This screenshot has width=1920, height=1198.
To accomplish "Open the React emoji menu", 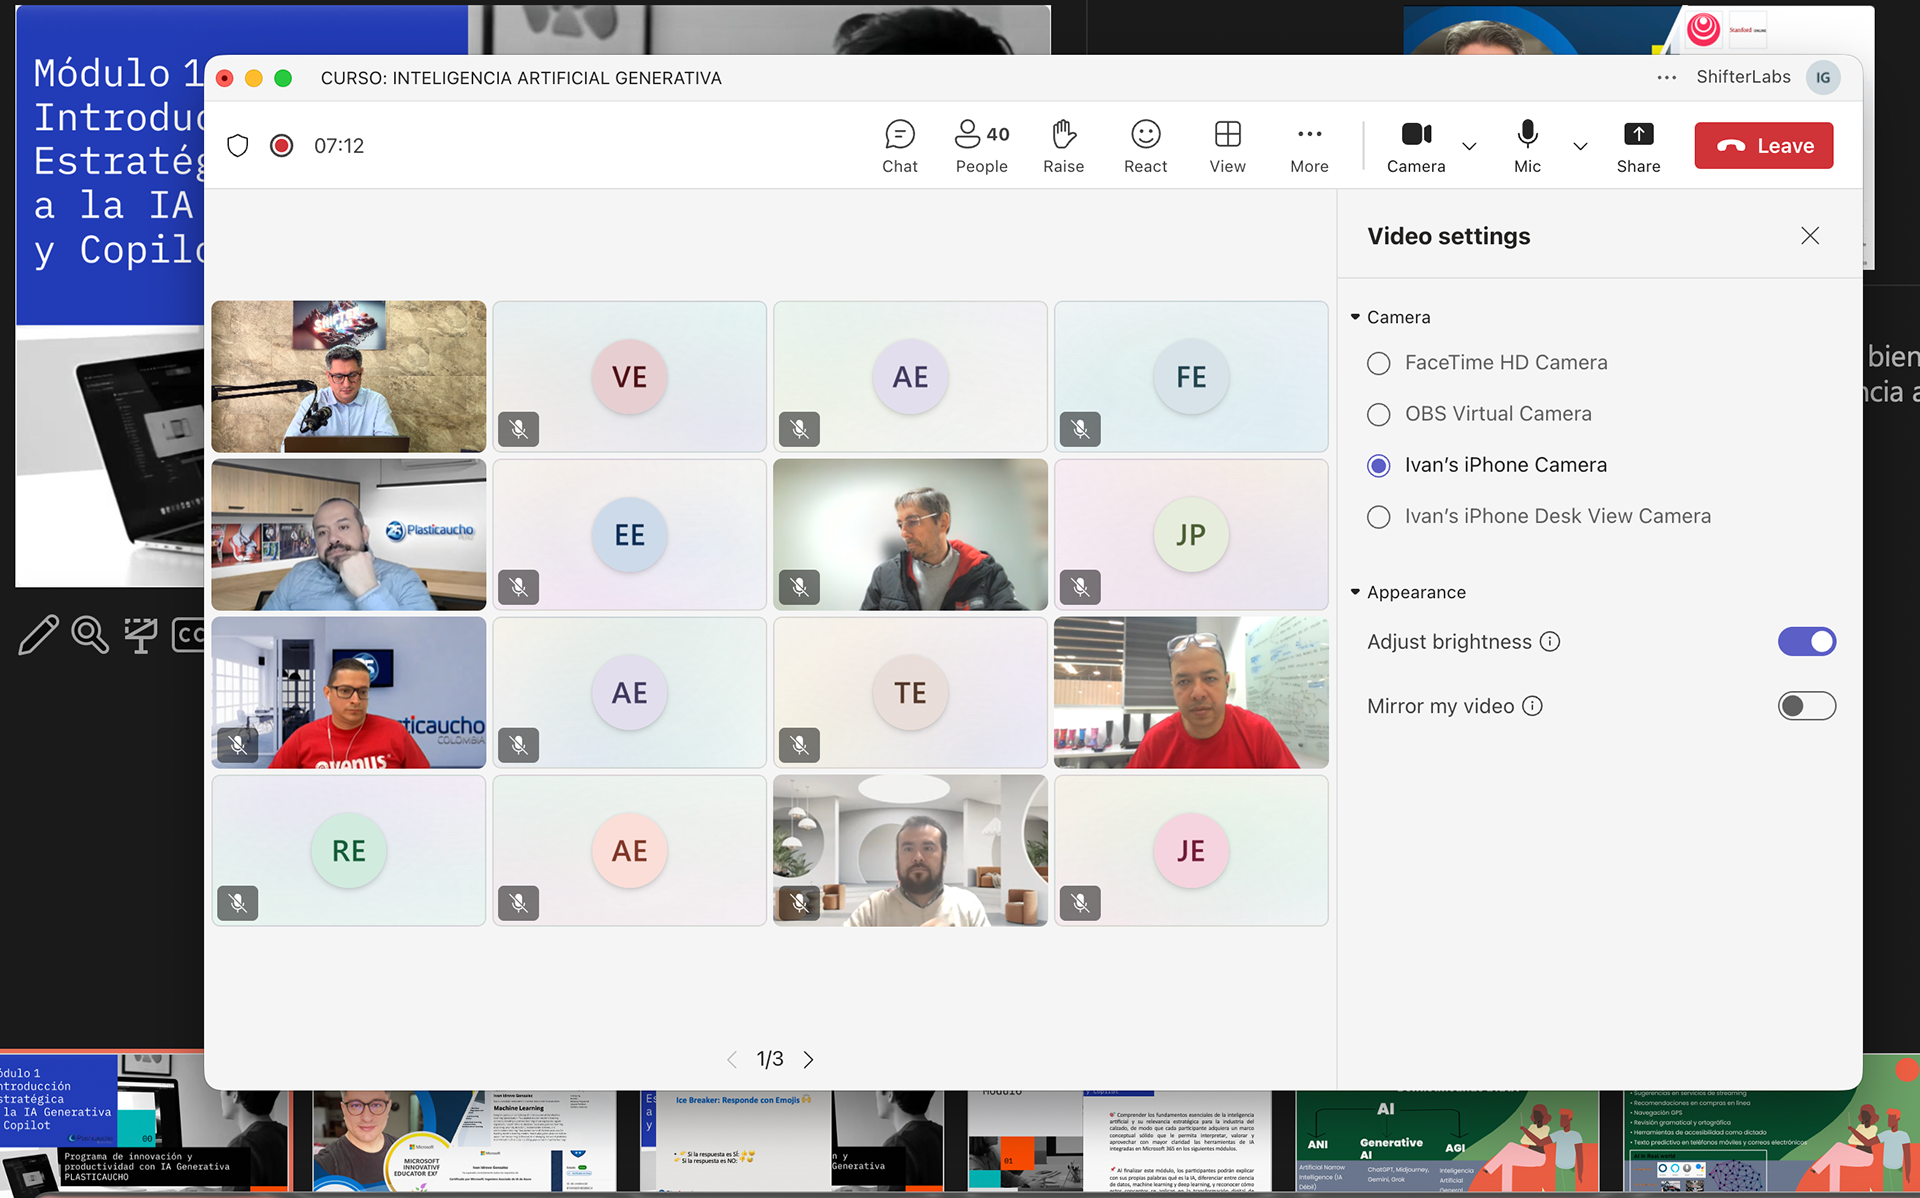I will (x=1145, y=146).
